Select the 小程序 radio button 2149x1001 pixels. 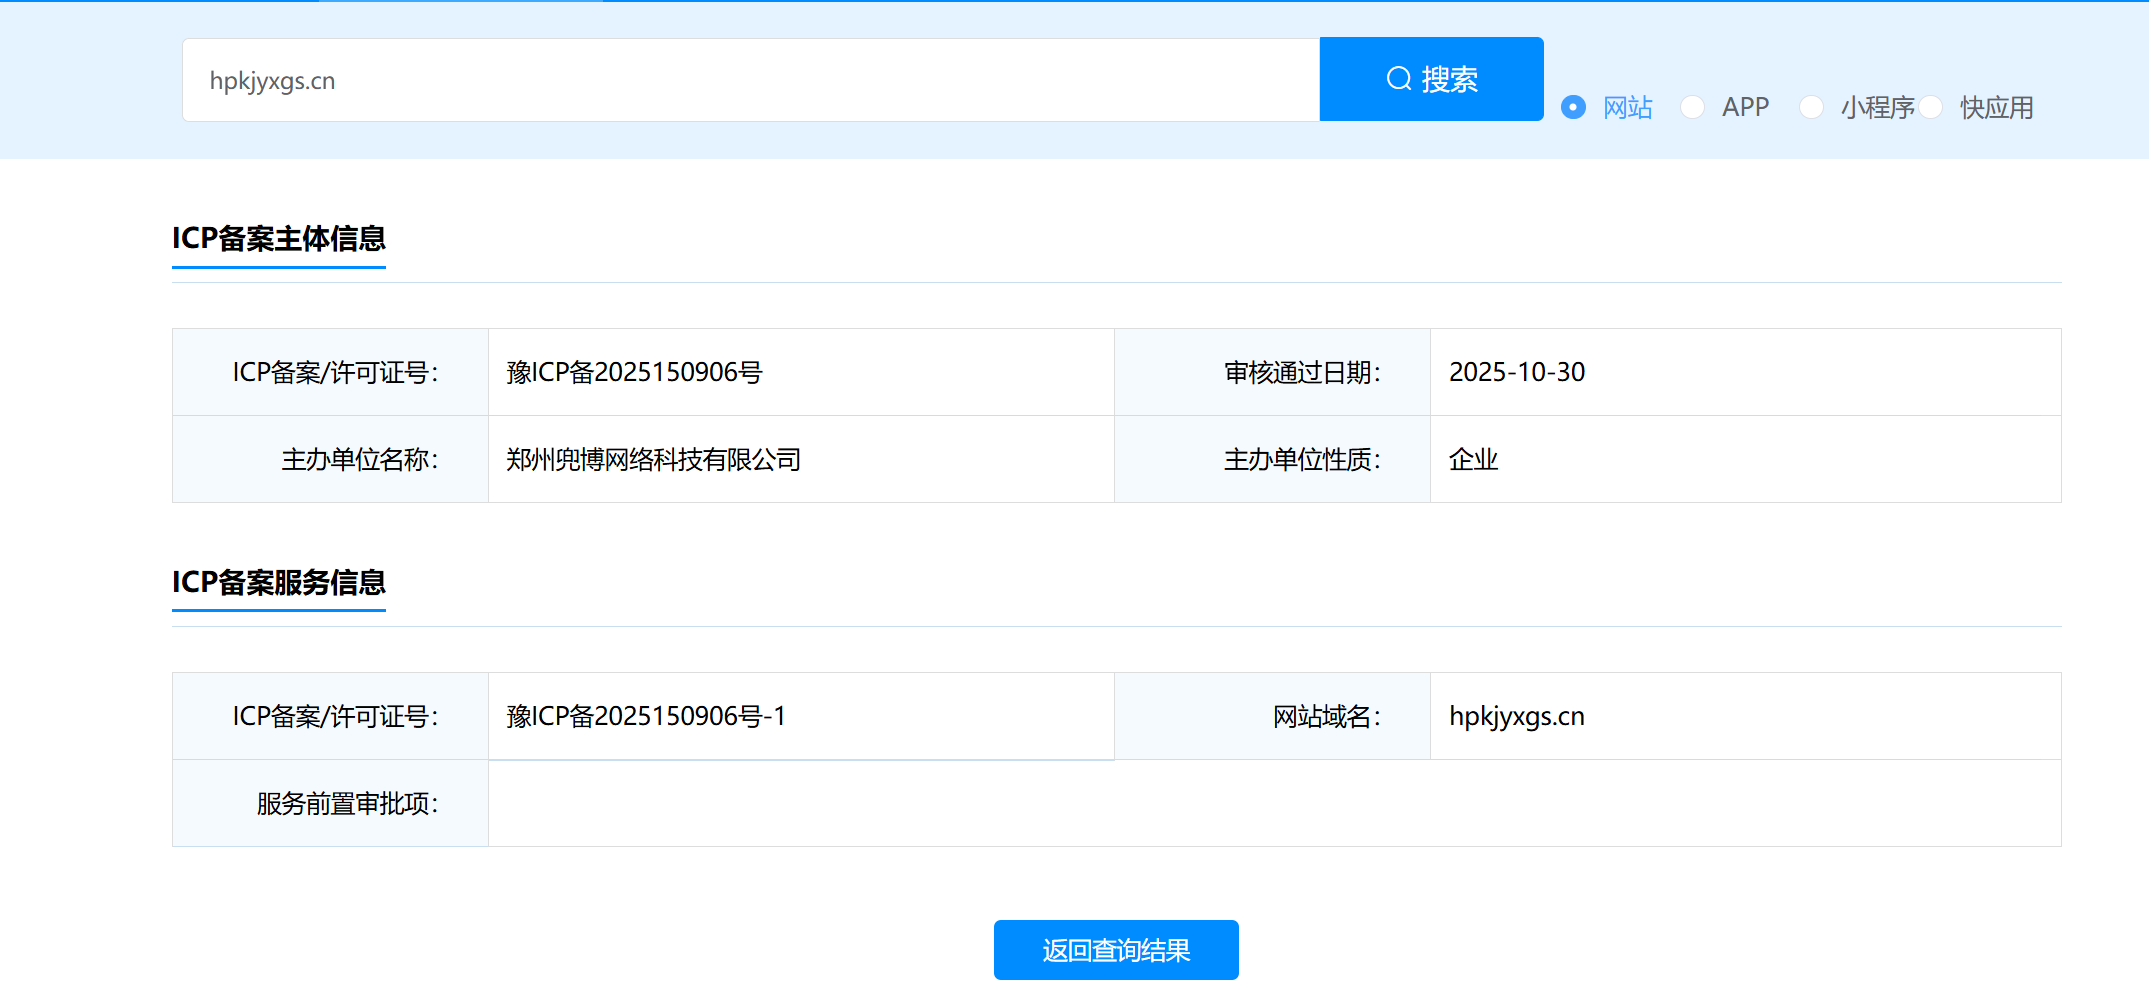coord(1811,107)
